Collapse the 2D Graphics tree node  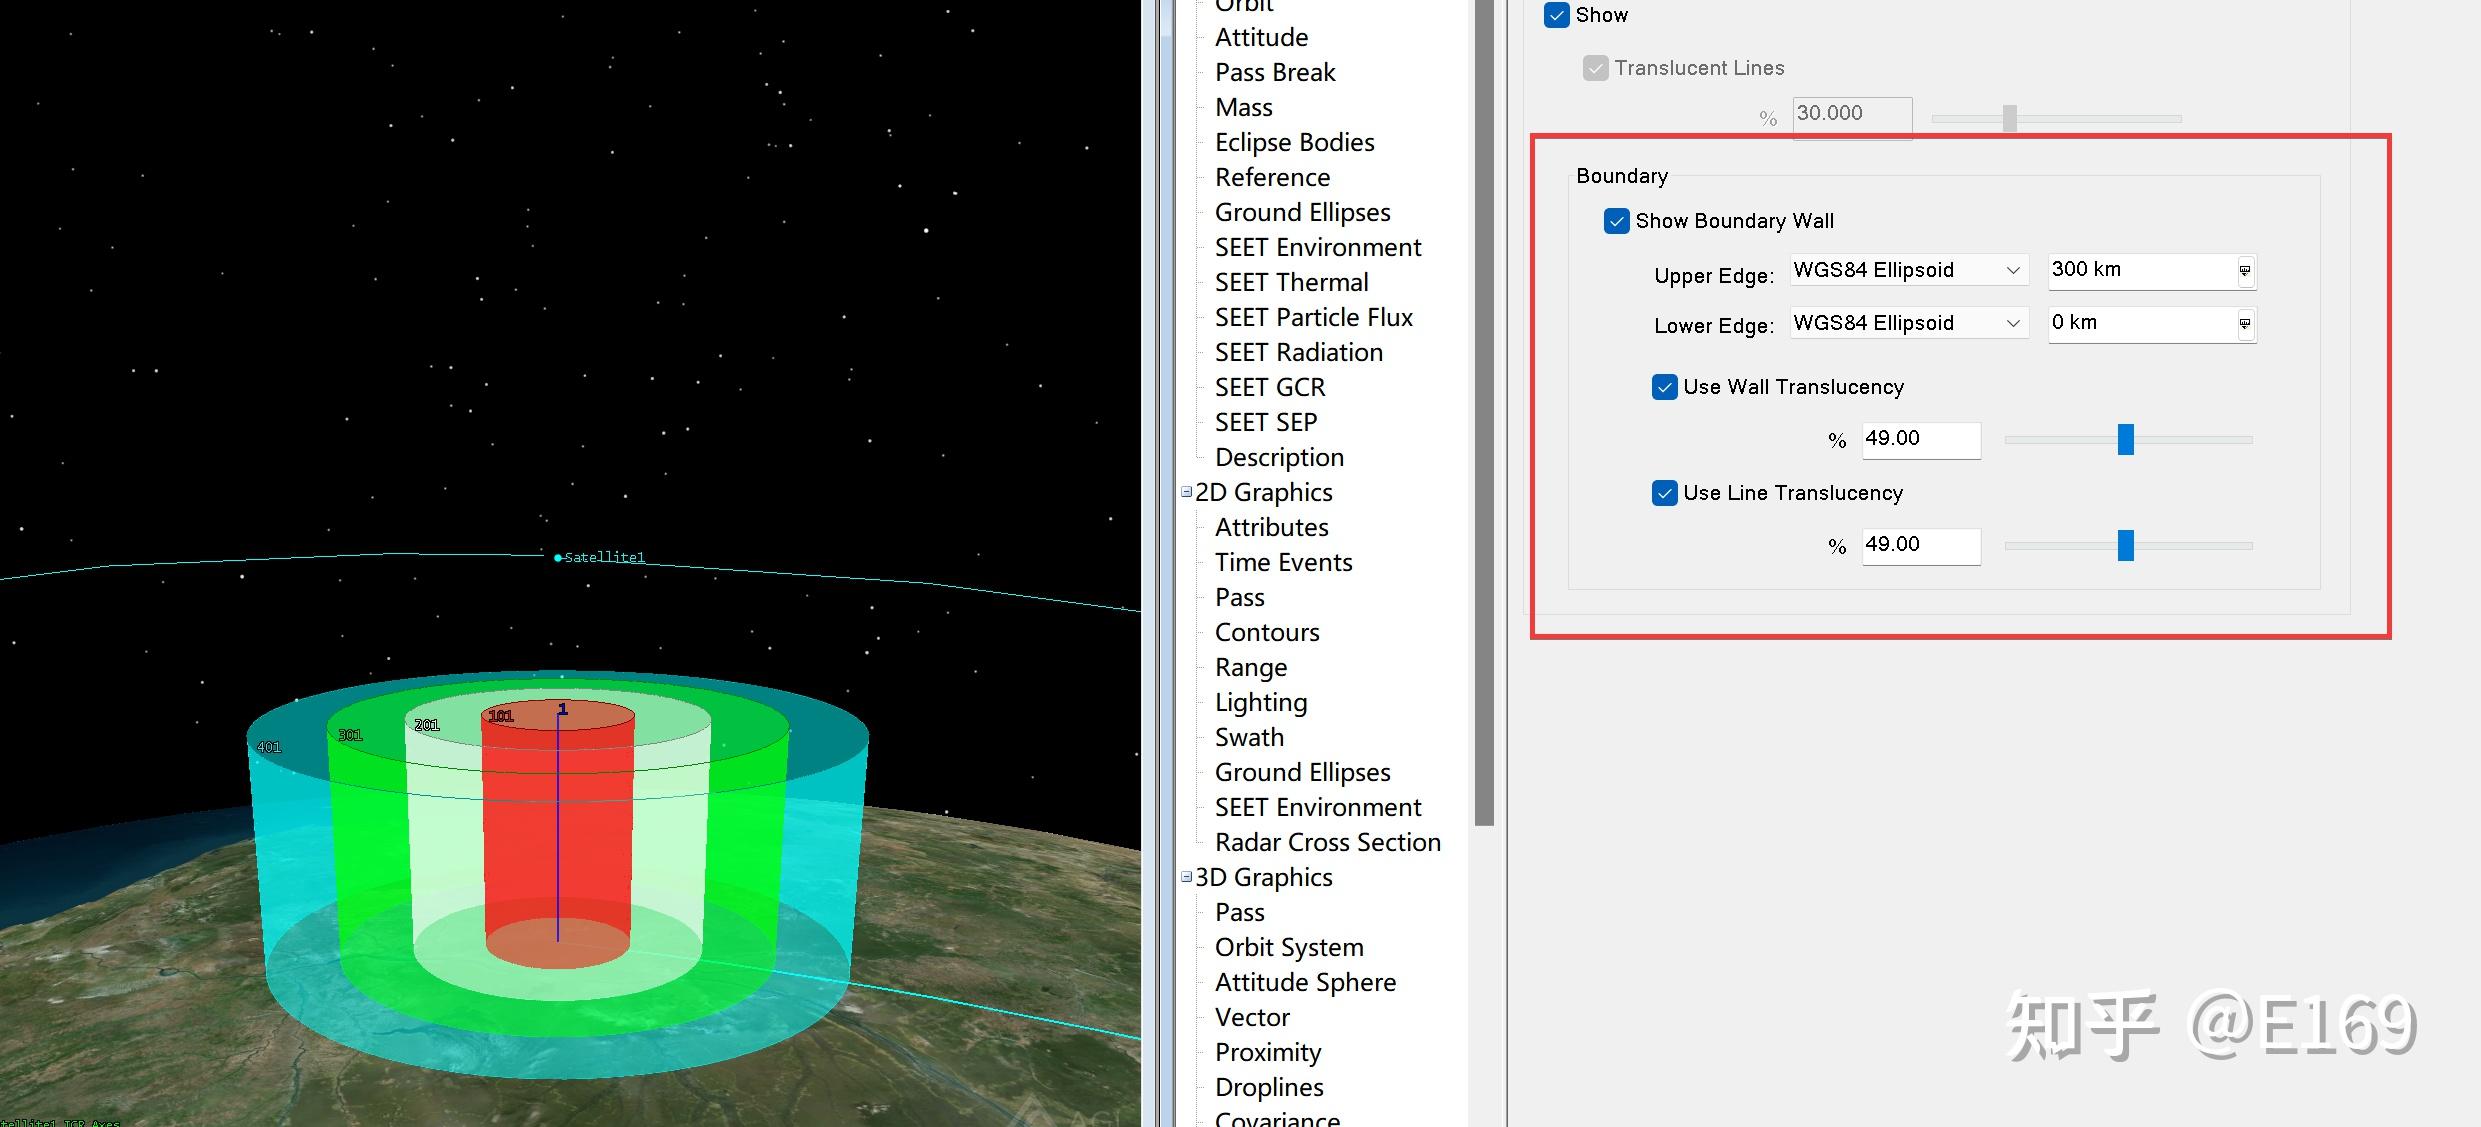pos(1186,492)
